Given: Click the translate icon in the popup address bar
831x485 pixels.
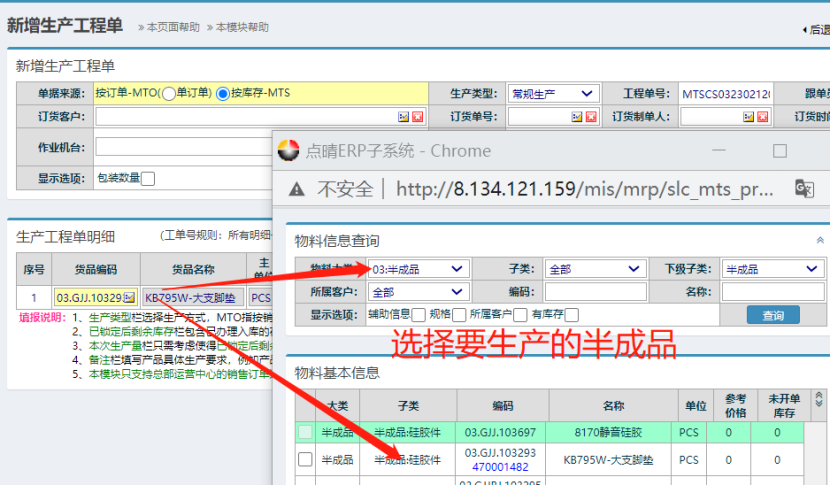Looking at the screenshot, I should point(804,189).
